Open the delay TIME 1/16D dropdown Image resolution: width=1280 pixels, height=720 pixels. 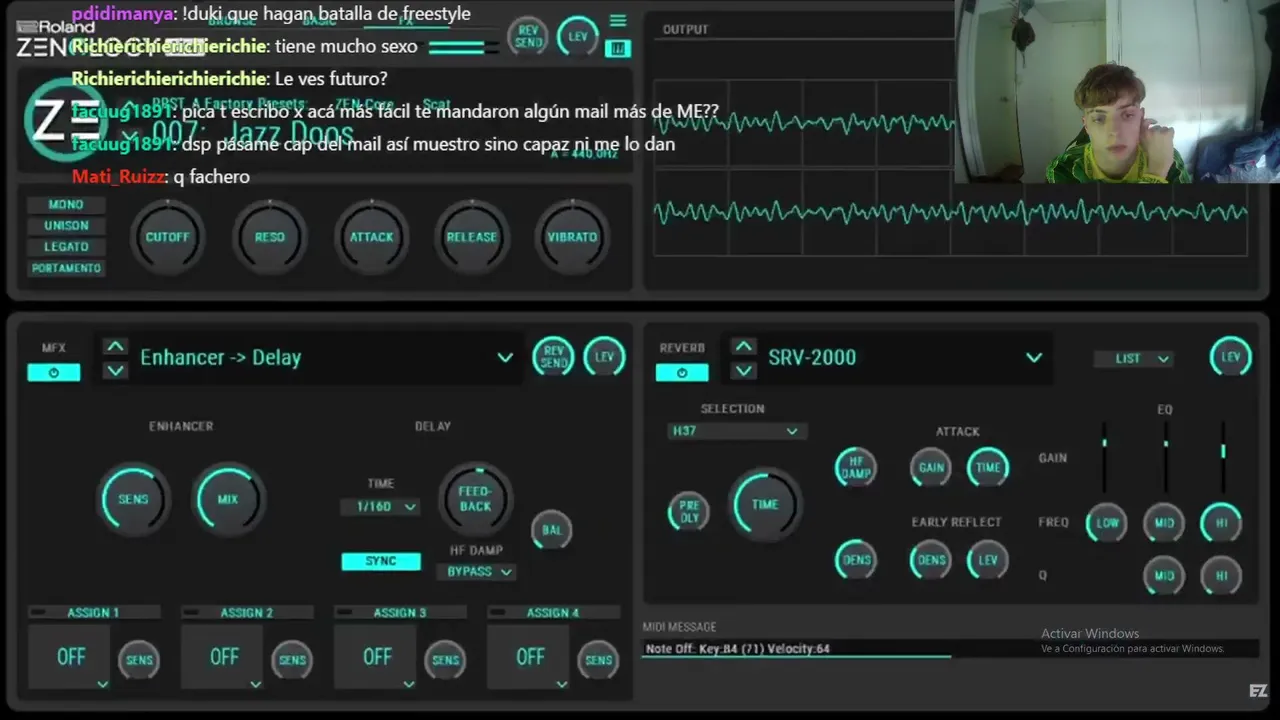pos(380,507)
